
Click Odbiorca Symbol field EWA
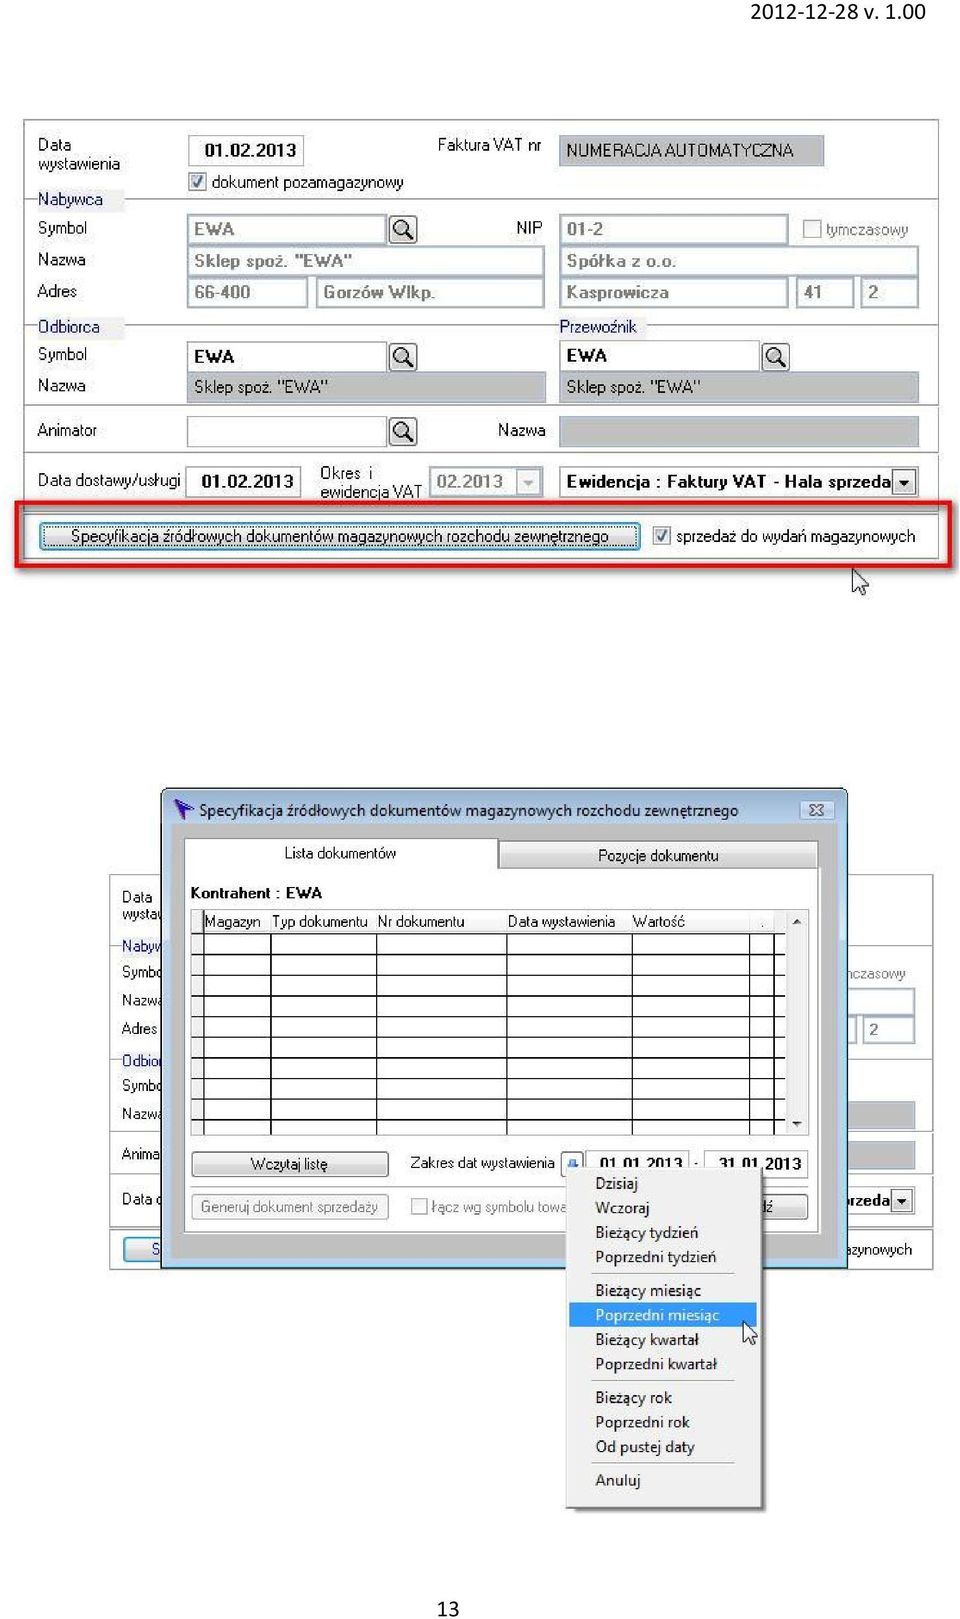(287, 357)
